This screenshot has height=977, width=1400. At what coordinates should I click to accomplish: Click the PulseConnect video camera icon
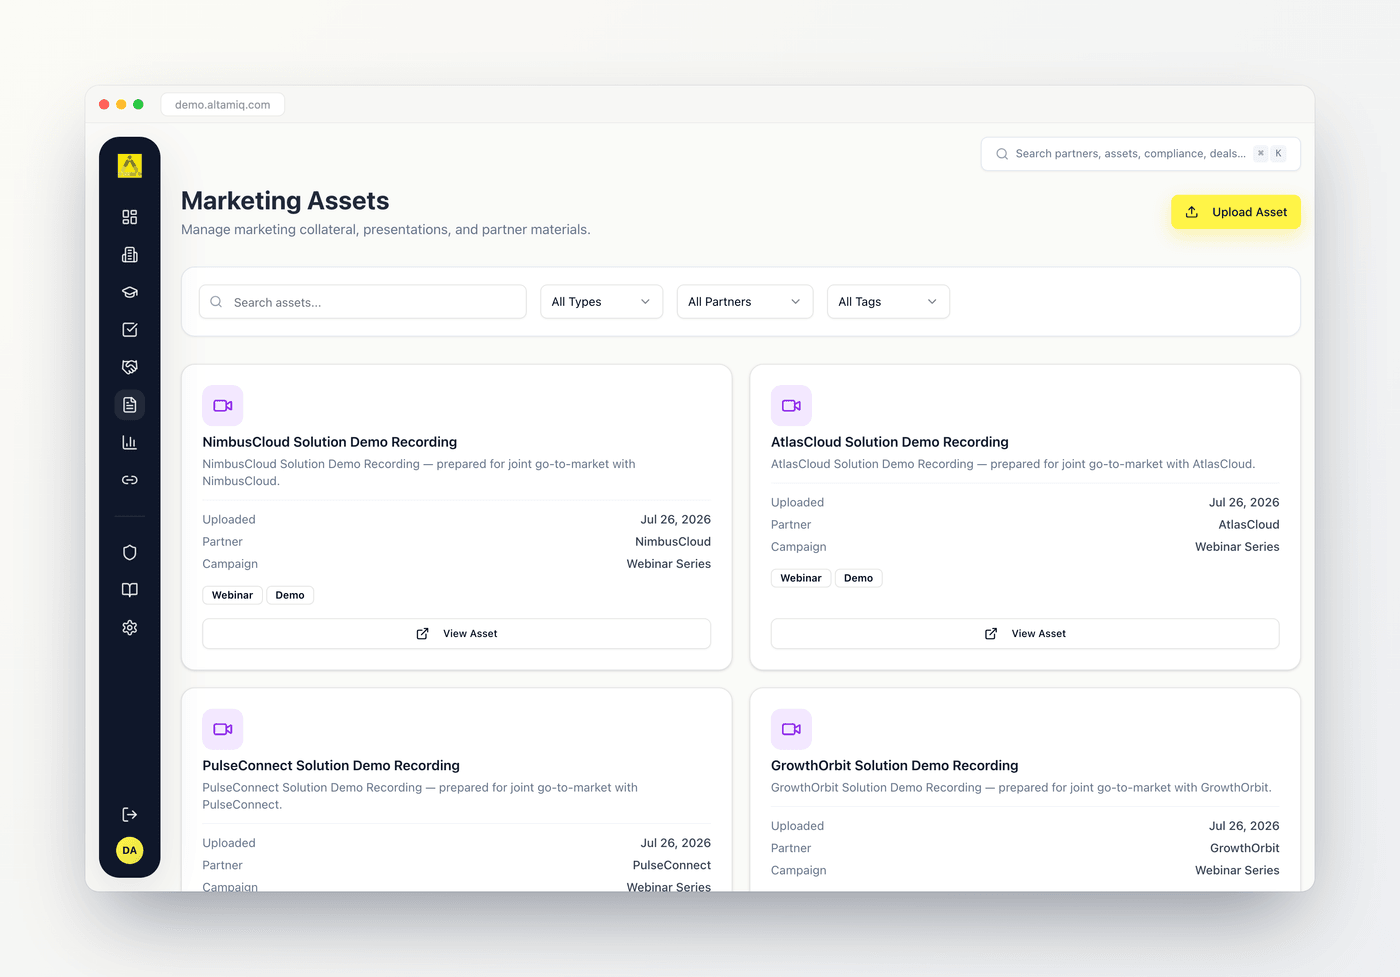click(x=223, y=729)
